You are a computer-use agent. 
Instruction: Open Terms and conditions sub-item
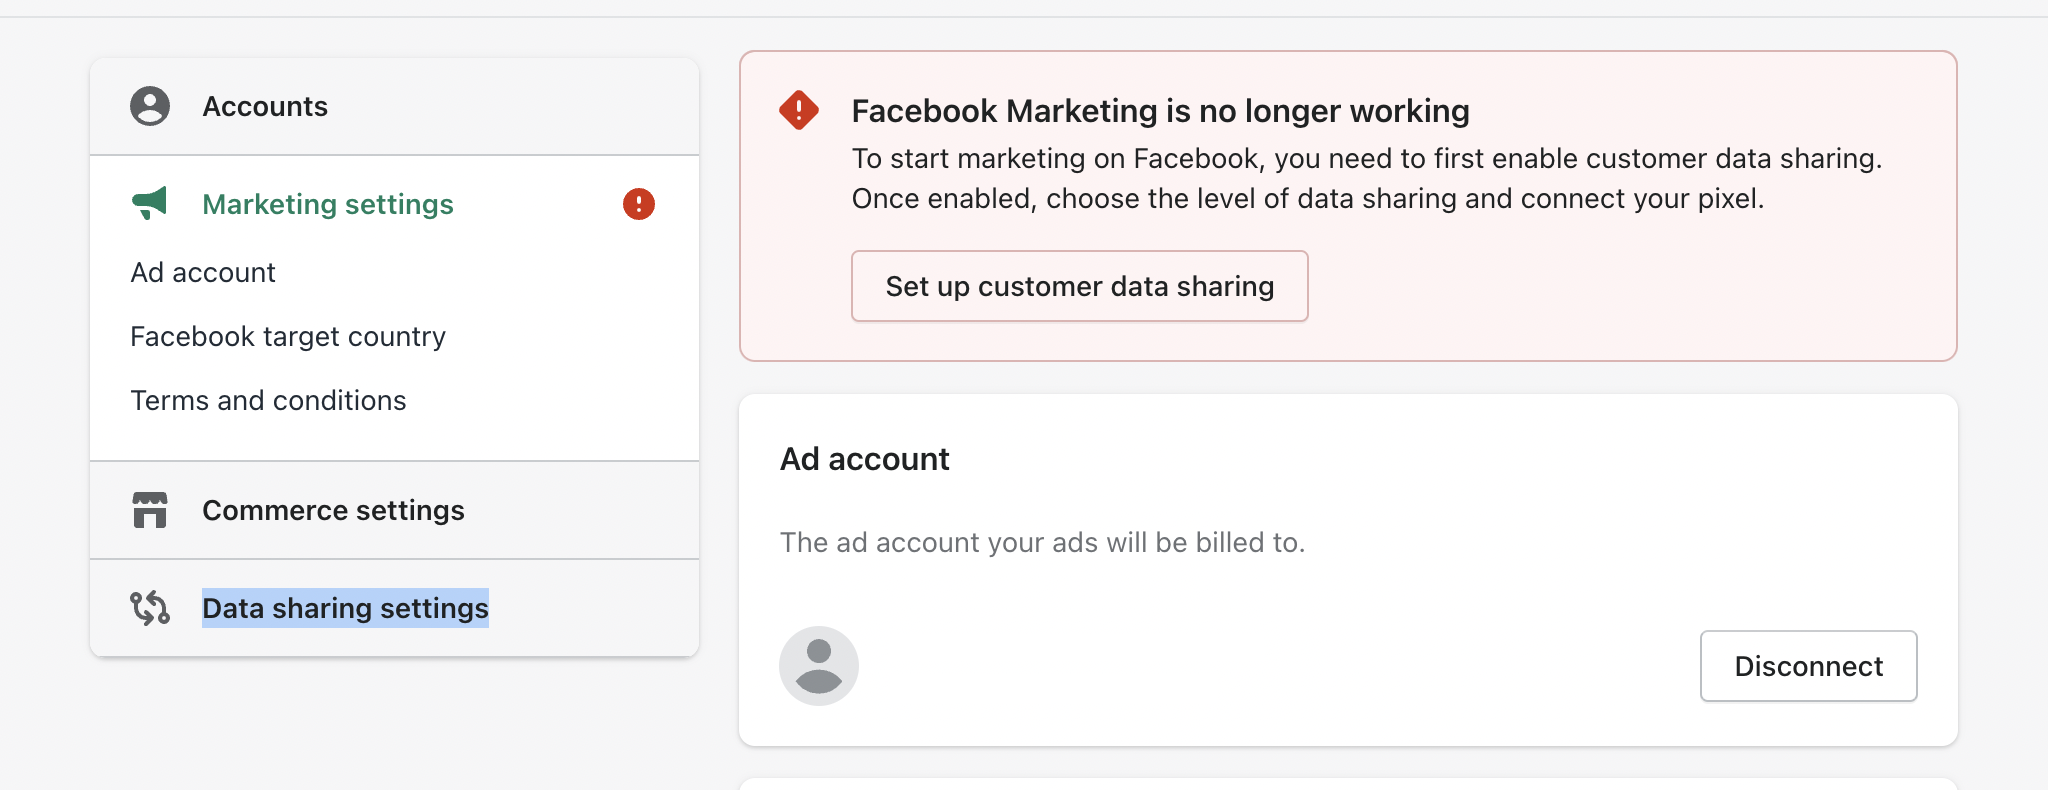pos(268,400)
